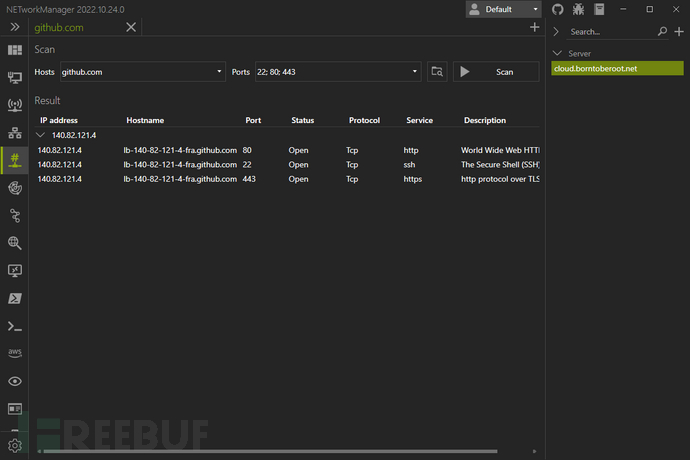The image size is (690, 460).
Task: Open the Network Interface tool
Action: 15,77
